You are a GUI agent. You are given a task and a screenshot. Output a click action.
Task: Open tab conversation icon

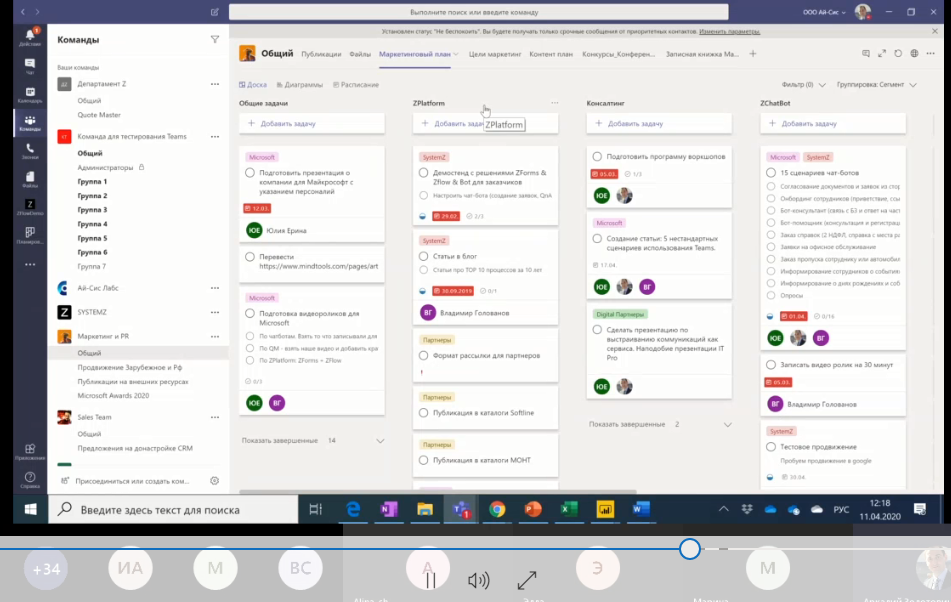[865, 53]
